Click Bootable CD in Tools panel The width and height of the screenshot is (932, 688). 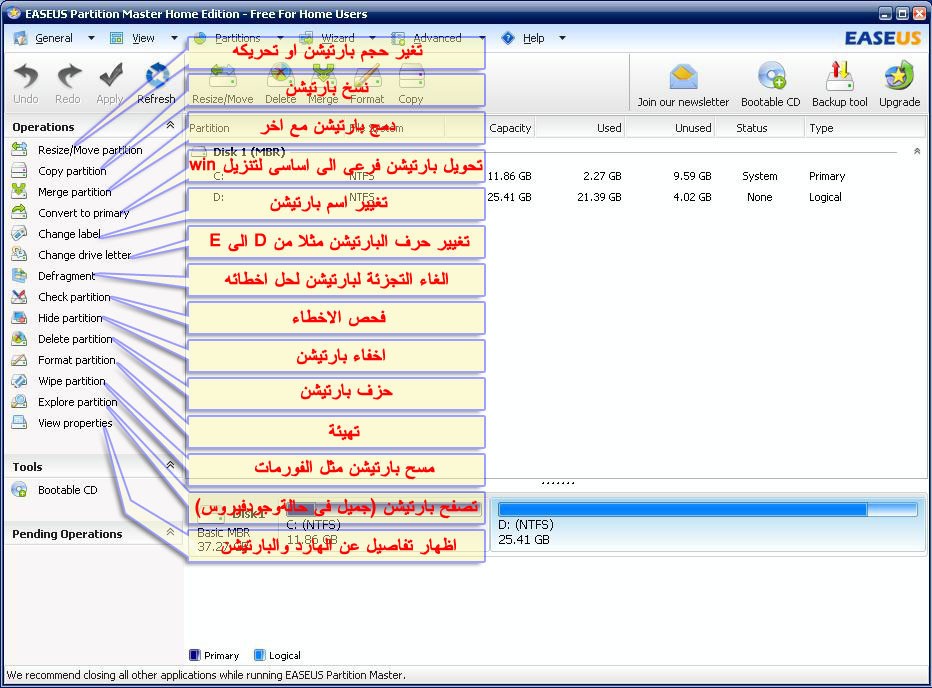pyautogui.click(x=67, y=490)
